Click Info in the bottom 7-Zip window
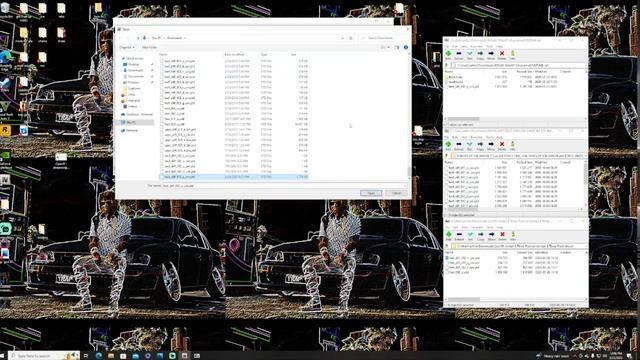Screen dimensions: 640x360 tap(513, 236)
